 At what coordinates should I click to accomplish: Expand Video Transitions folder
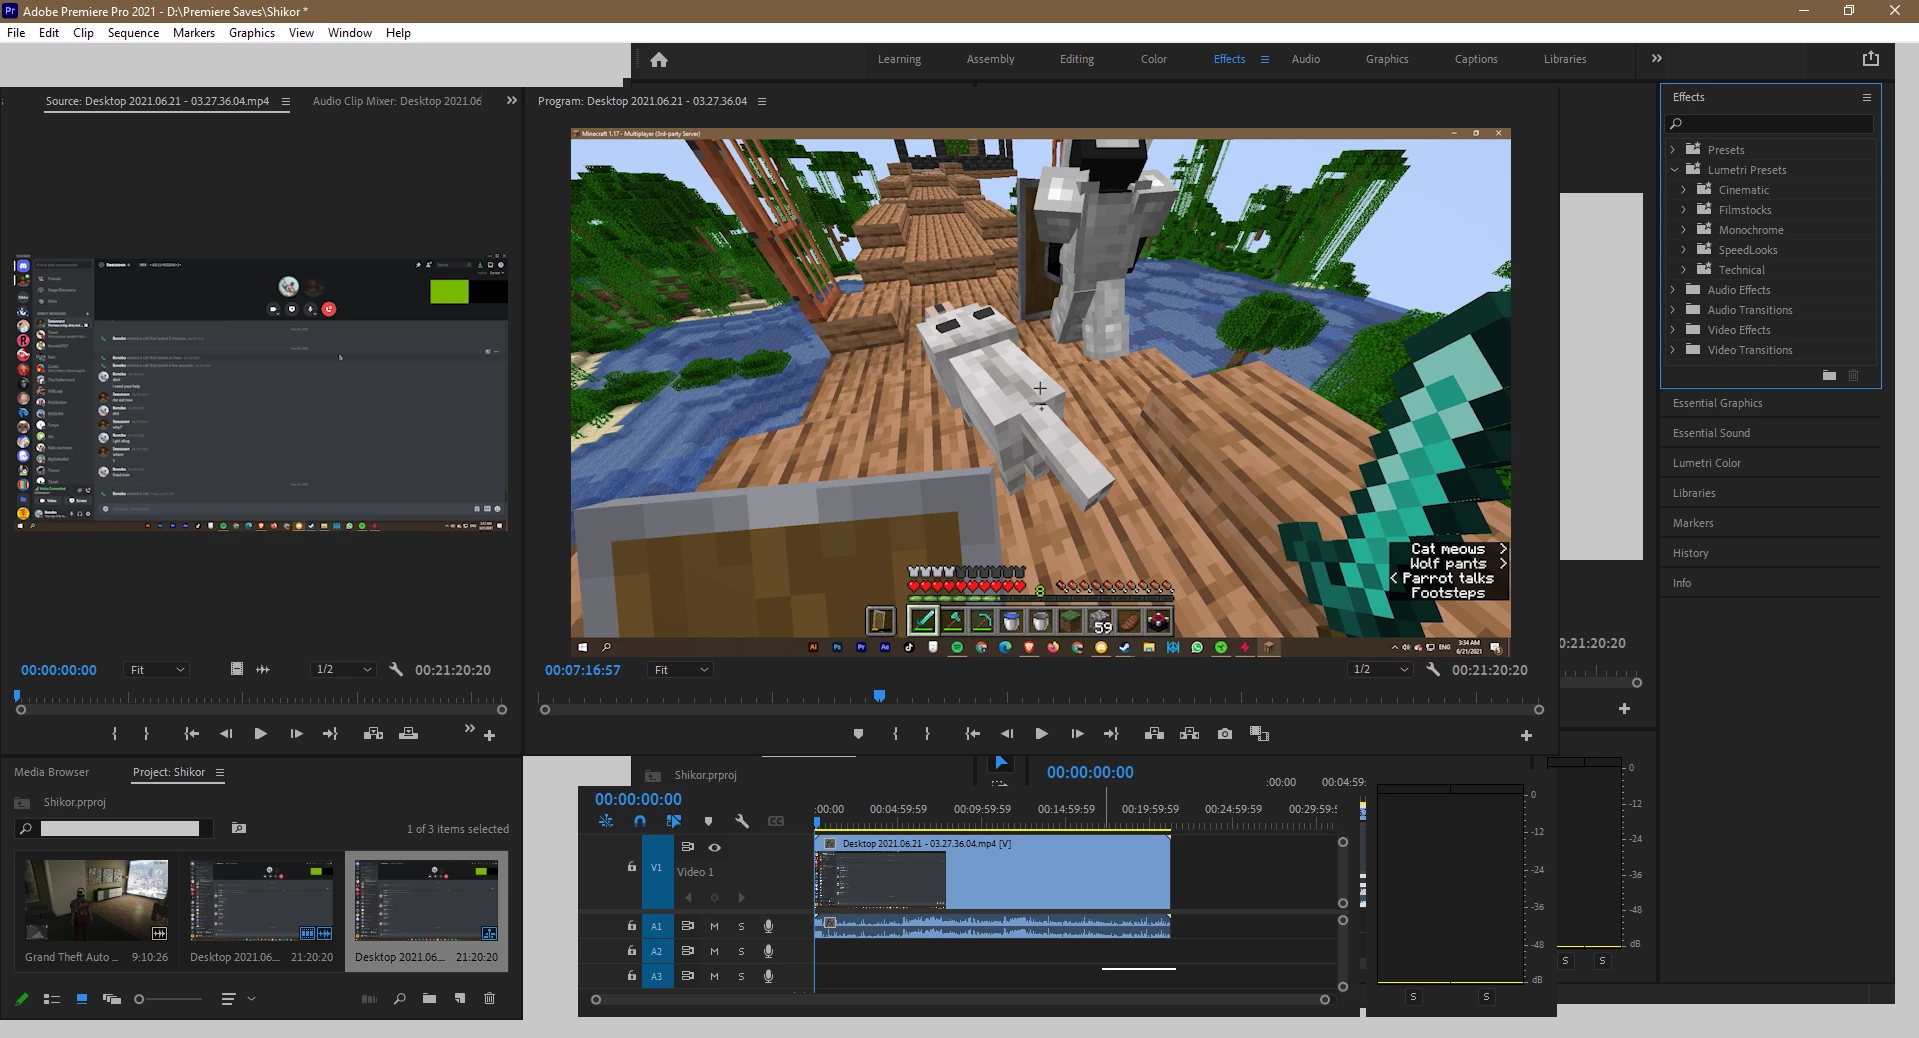(1672, 350)
